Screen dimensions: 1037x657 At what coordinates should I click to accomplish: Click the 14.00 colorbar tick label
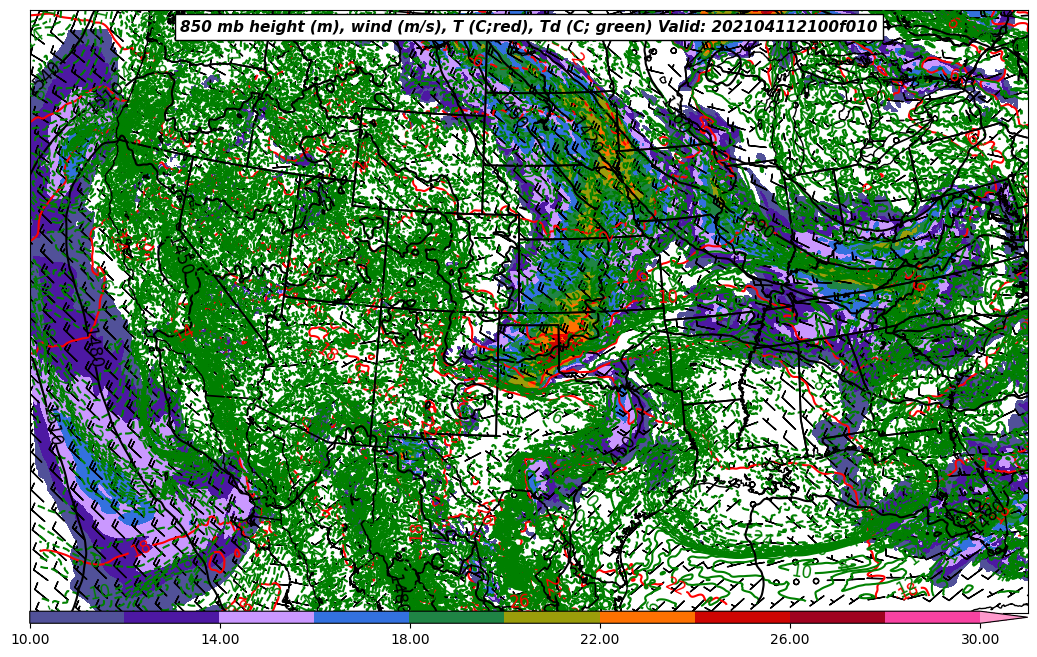click(220, 638)
